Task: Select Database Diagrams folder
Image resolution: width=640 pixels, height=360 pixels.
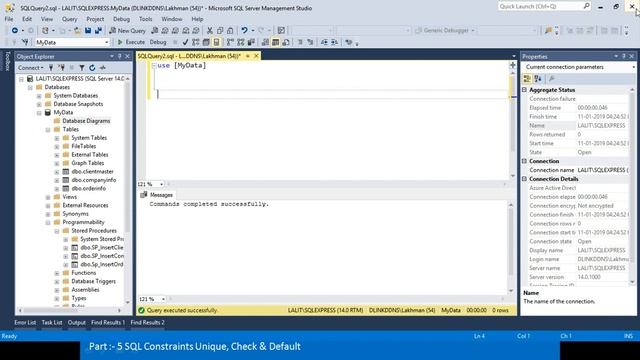Action: (86, 121)
